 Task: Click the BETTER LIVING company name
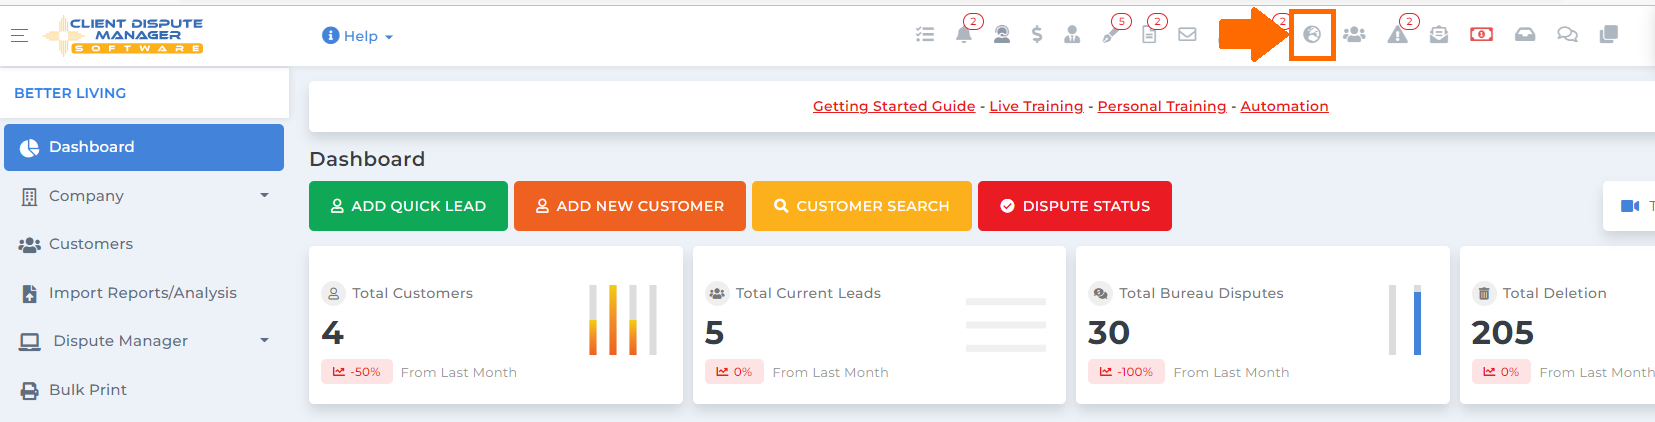(70, 93)
